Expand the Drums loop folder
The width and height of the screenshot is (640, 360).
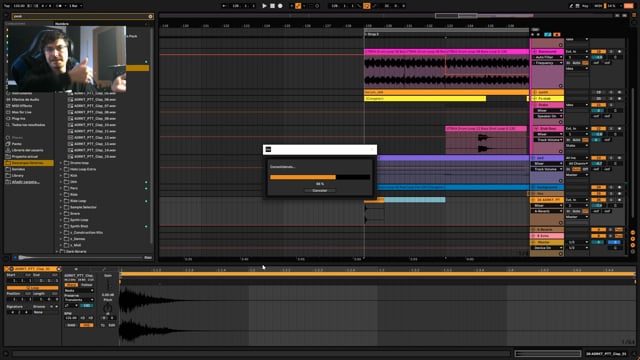(x=61, y=163)
